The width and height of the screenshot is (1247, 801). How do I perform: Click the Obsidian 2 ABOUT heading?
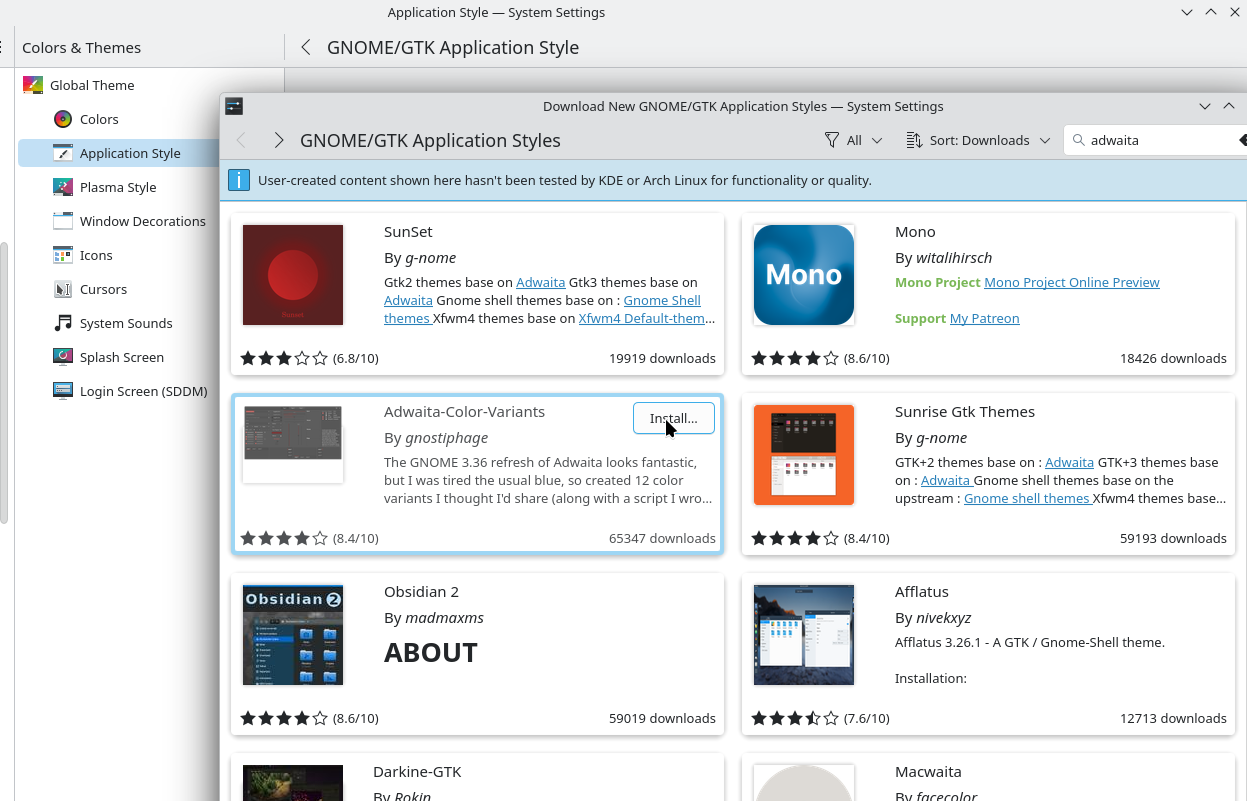(x=431, y=652)
